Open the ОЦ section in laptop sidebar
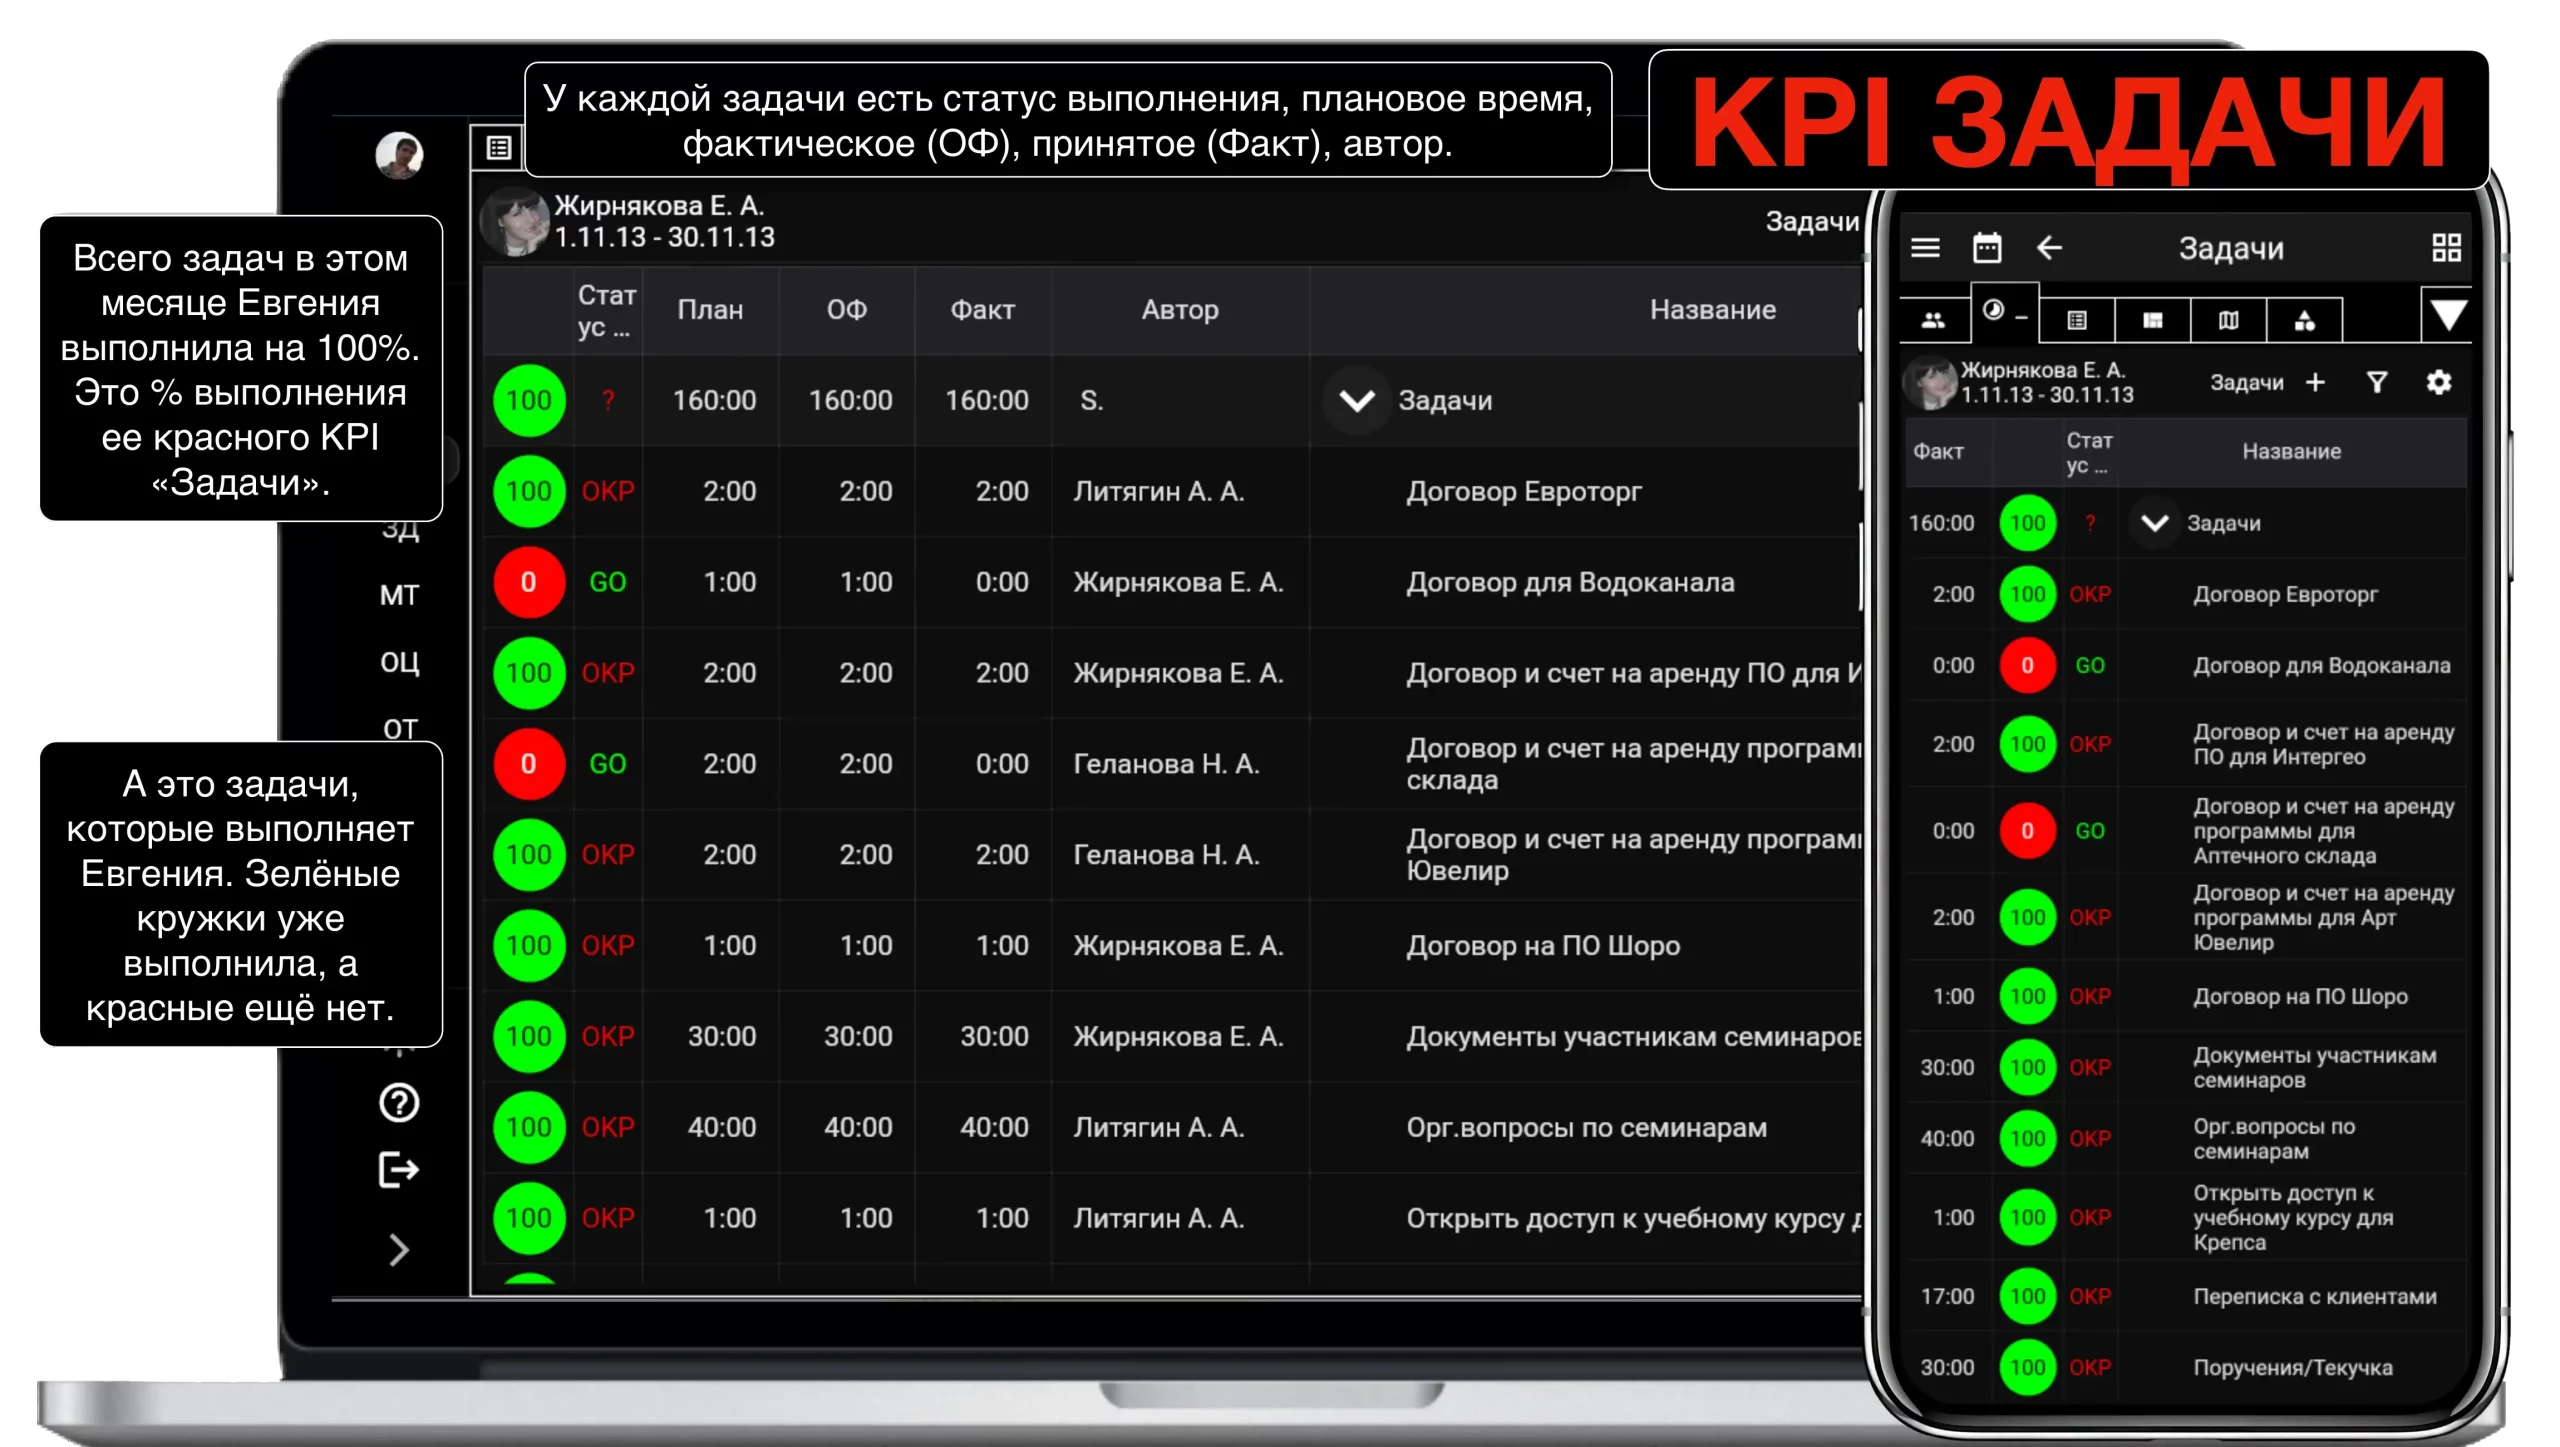2560x1447 pixels. pyautogui.click(x=399, y=662)
